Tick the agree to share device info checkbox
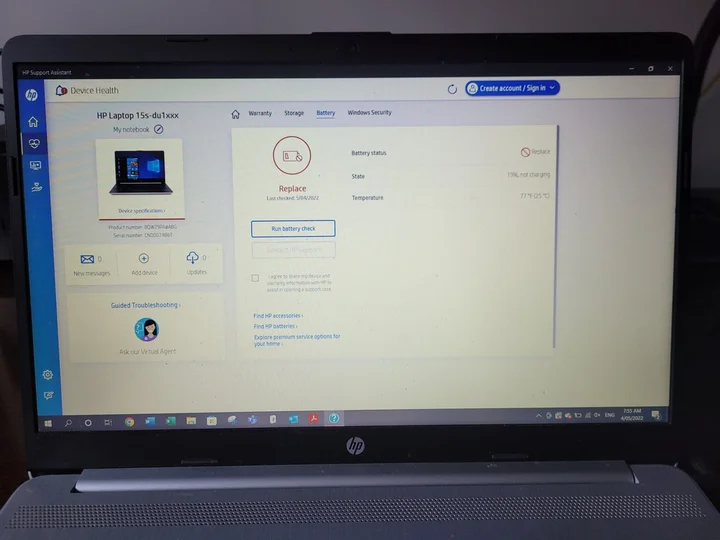This screenshot has height=540, width=720. (x=255, y=278)
